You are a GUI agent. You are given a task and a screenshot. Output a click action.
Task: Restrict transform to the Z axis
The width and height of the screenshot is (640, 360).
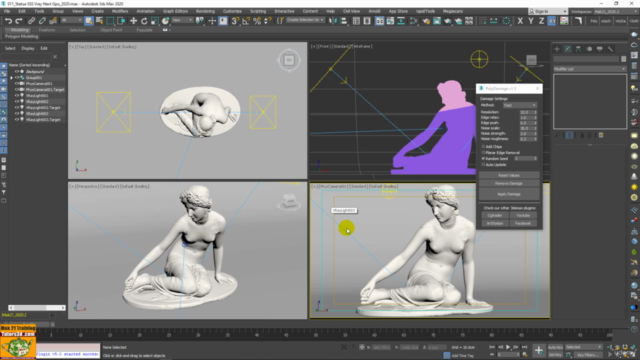(541, 21)
